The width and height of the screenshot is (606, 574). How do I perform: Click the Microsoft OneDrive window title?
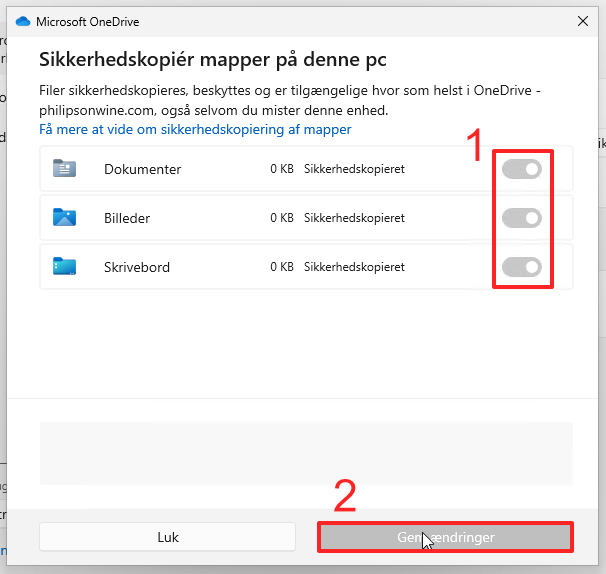pyautogui.click(x=88, y=22)
